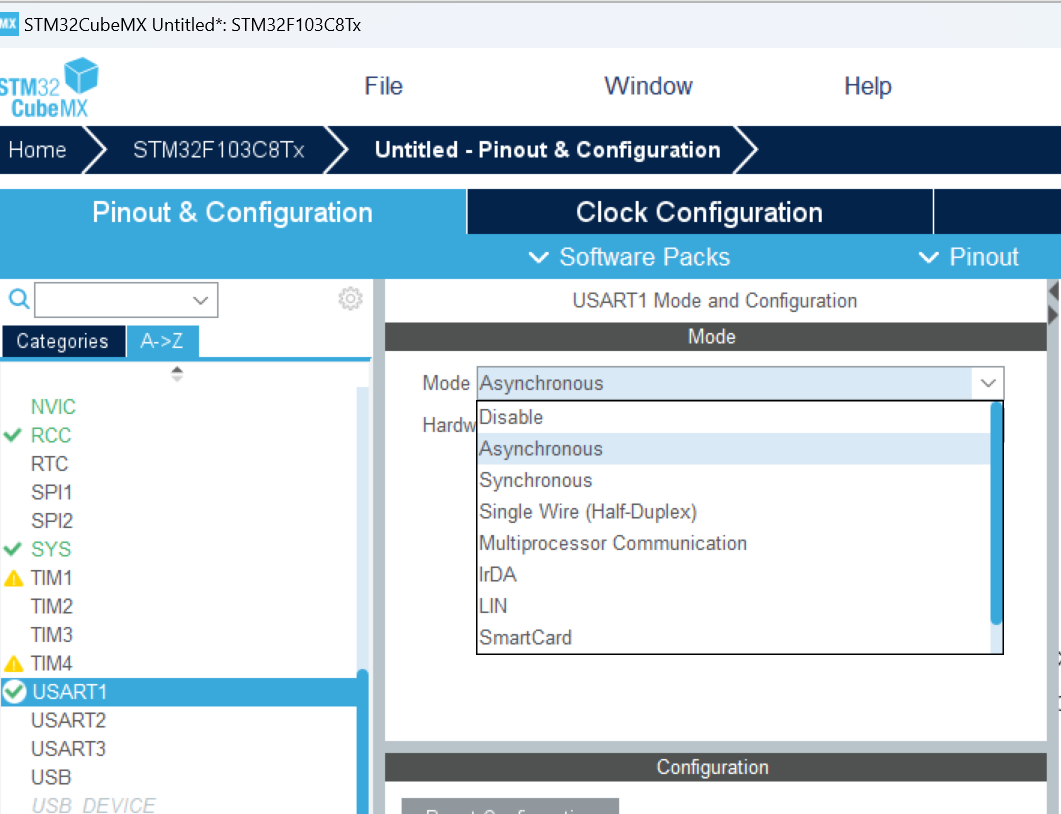Select USB_DEVICE in the peripheral list

[x=93, y=805]
